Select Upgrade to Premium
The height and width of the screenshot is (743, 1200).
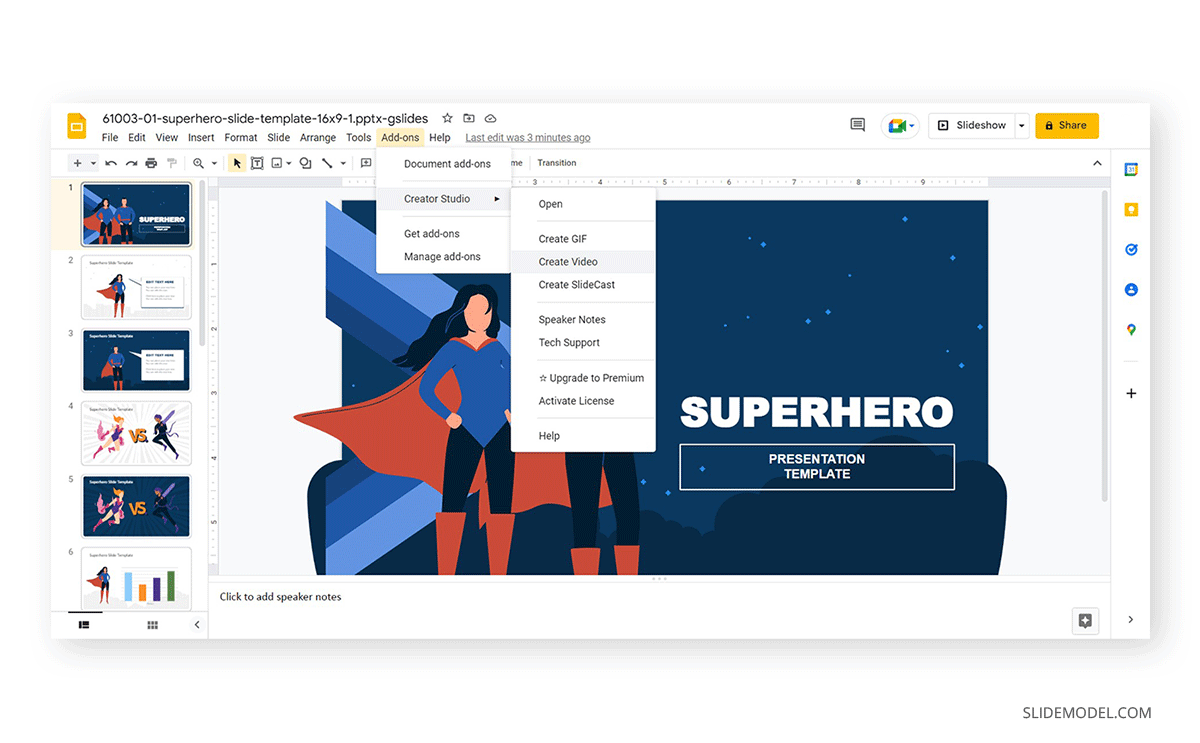[x=583, y=378]
